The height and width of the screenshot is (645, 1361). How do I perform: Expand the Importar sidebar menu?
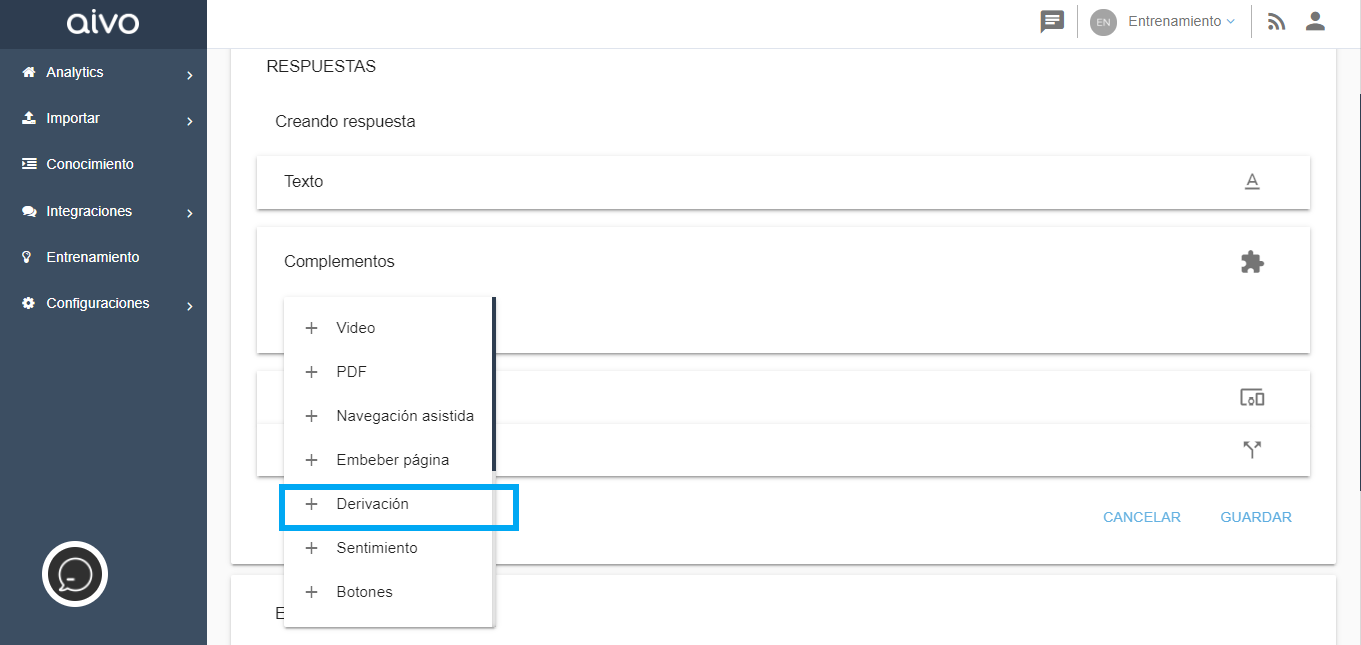pos(104,119)
